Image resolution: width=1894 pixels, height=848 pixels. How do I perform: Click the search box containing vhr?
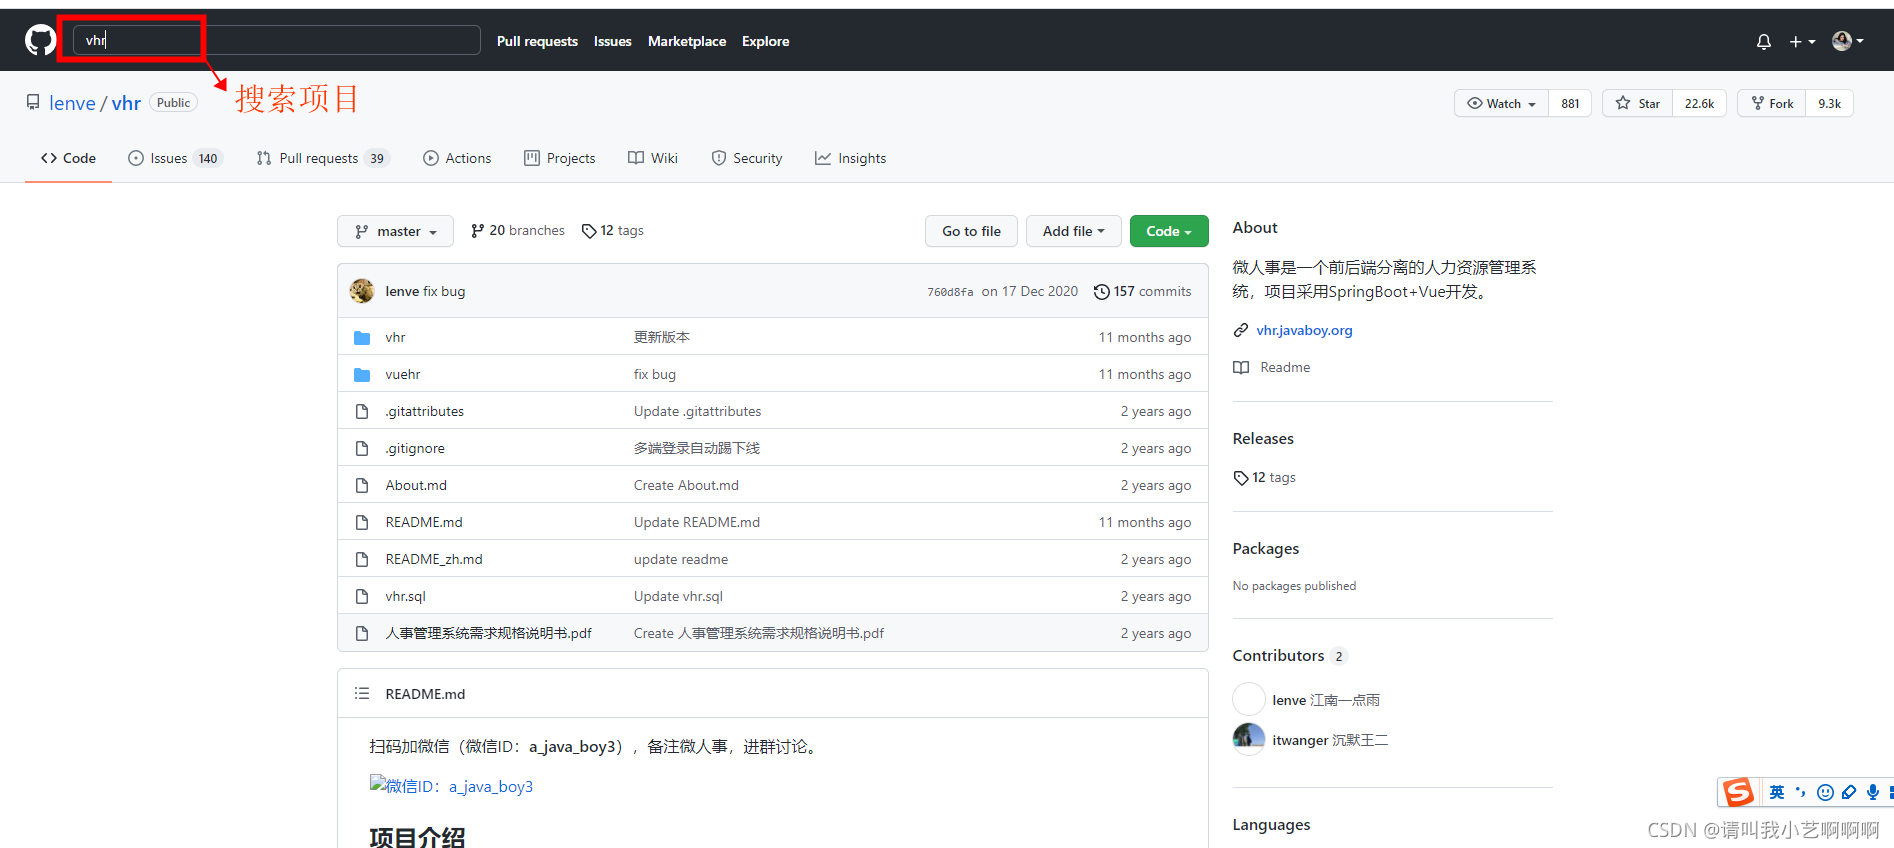click(276, 40)
